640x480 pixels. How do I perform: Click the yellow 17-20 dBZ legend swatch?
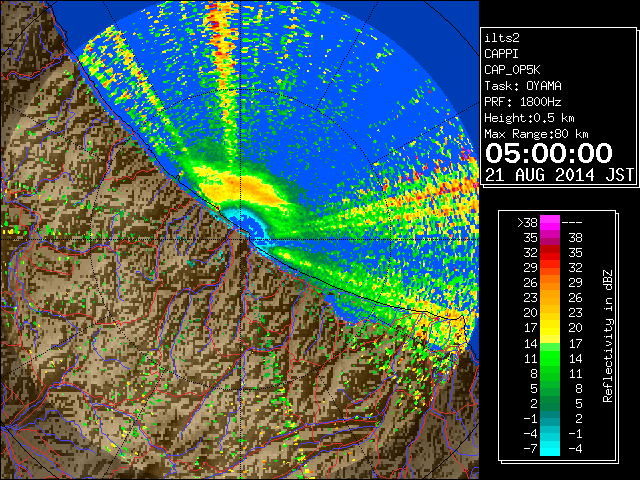[x=550, y=328]
